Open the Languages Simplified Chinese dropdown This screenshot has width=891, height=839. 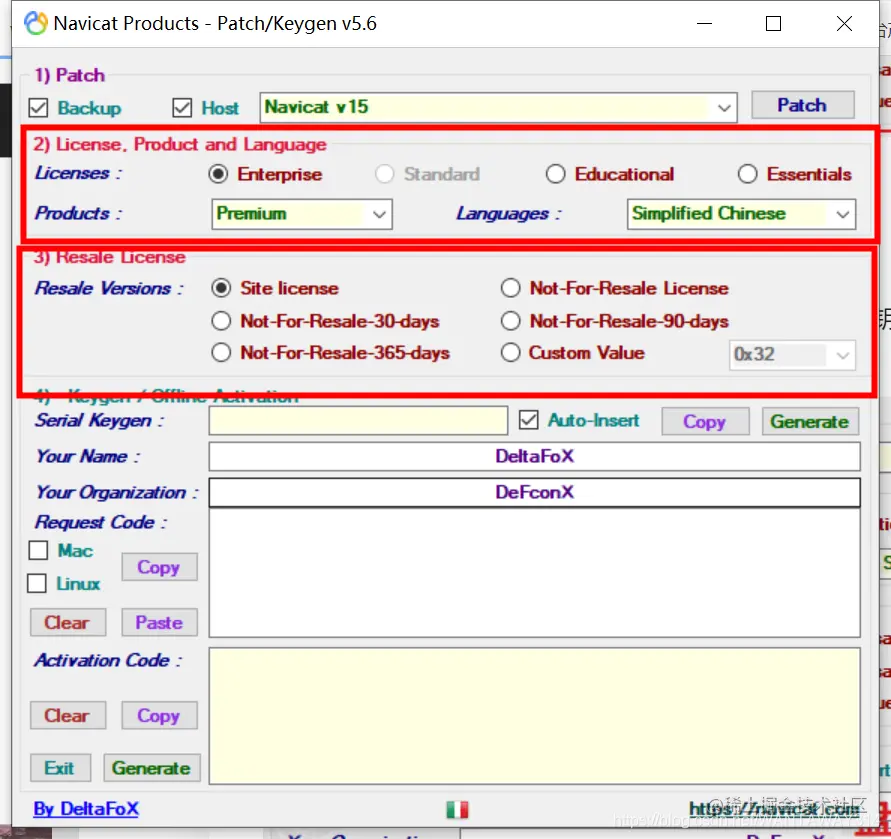741,214
